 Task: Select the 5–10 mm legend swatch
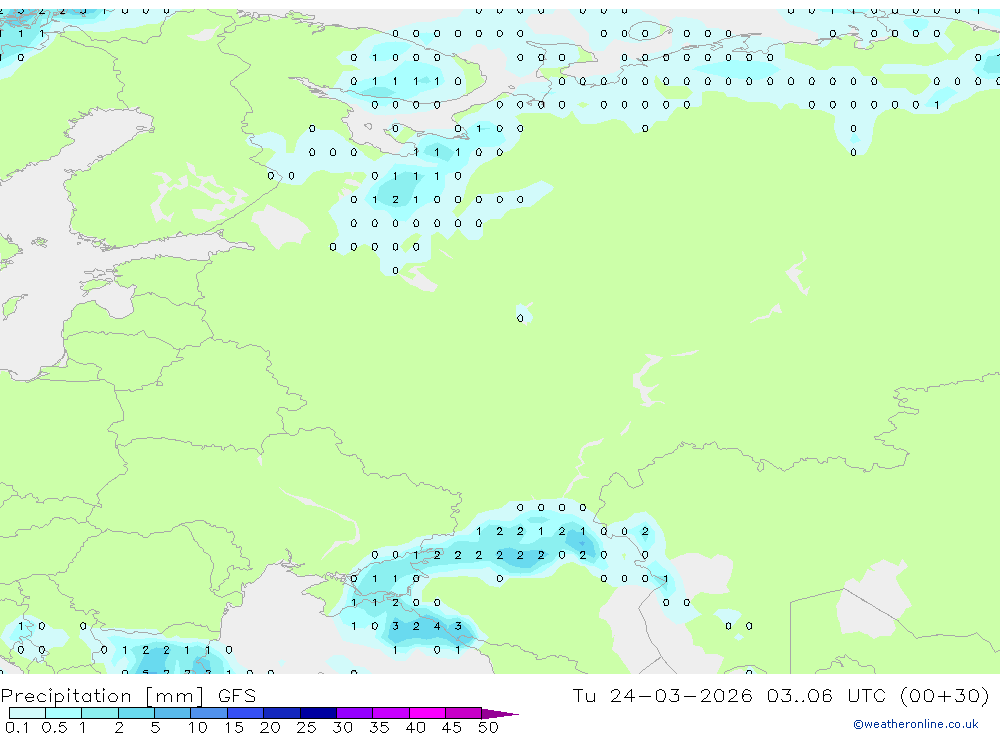click(173, 713)
